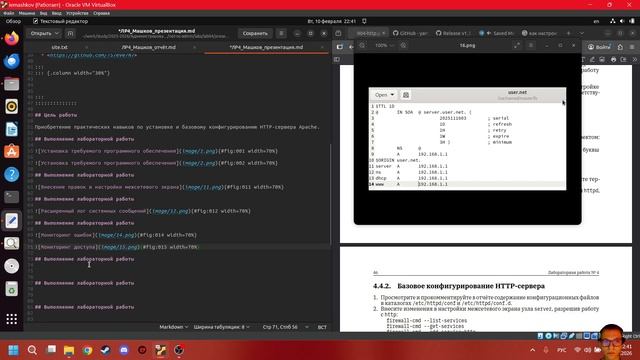The height and width of the screenshot is (360, 640).
Task: Open Discord from the Windows taskbar
Action: click(x=124, y=350)
